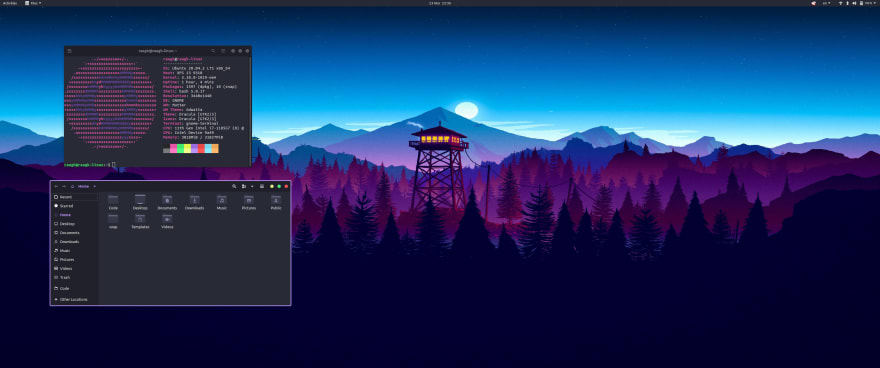This screenshot has height=368, width=880.
Task: Open Other Locations in Files sidebar
Action: tap(74, 300)
